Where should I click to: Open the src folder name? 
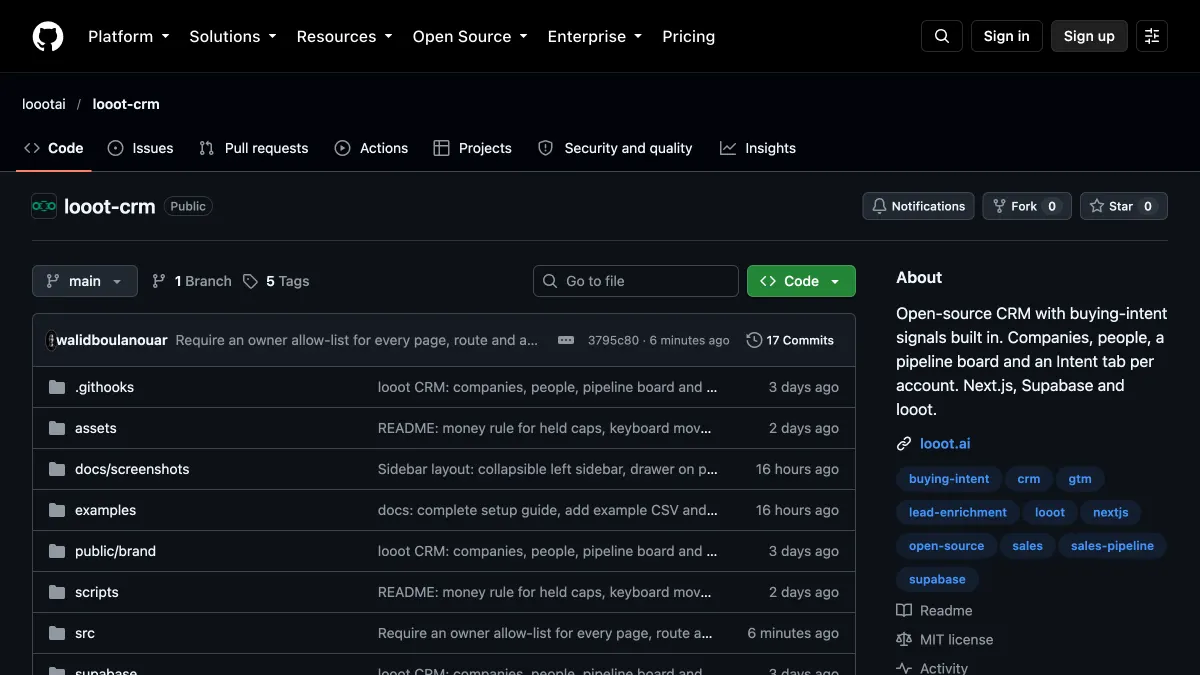(85, 633)
